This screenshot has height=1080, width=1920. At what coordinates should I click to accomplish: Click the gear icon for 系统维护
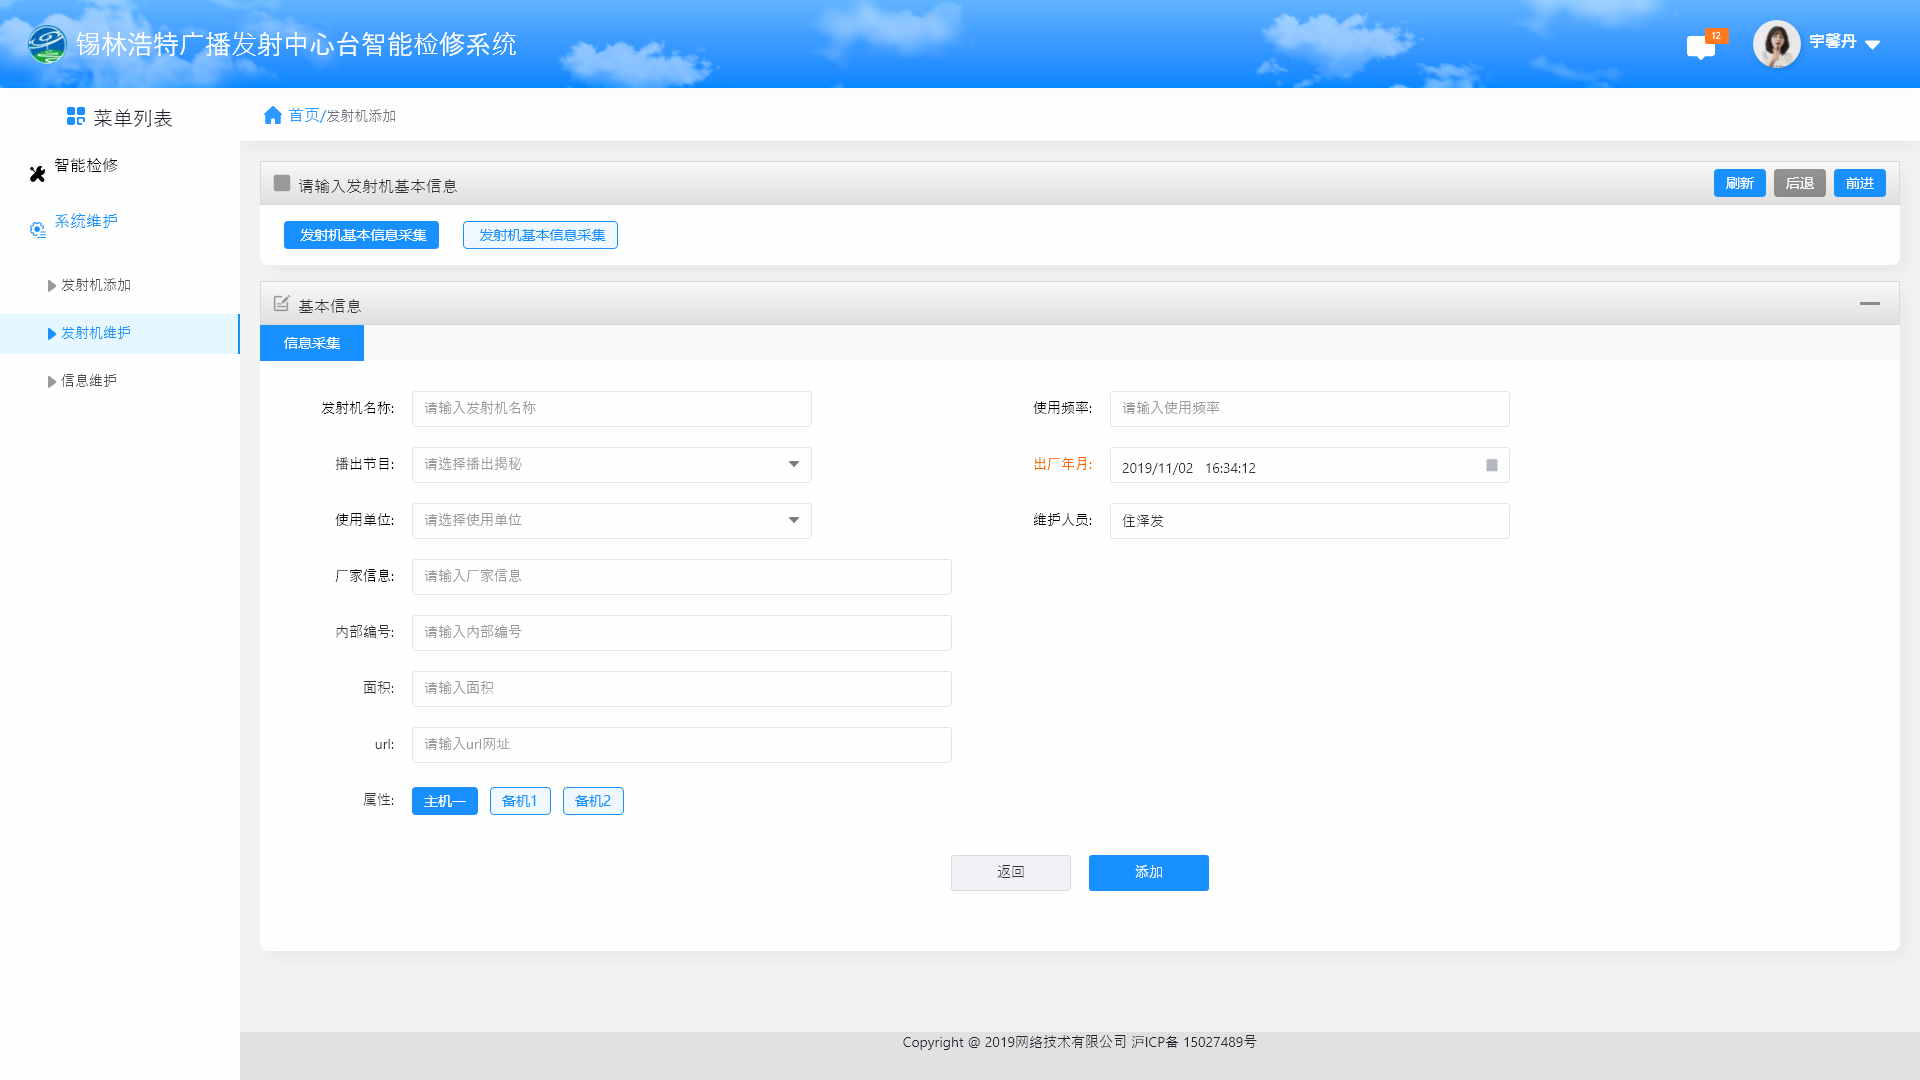point(37,230)
